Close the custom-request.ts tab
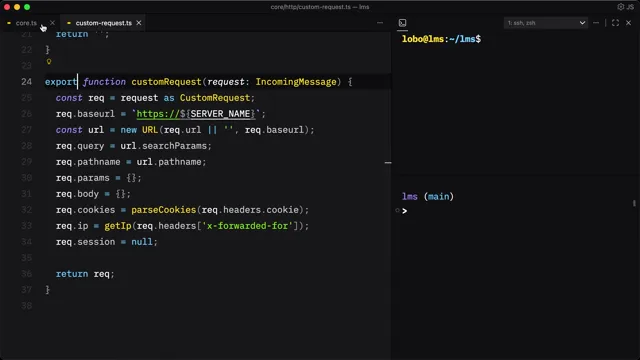Viewport: 640px width, 360px height. 139,23
